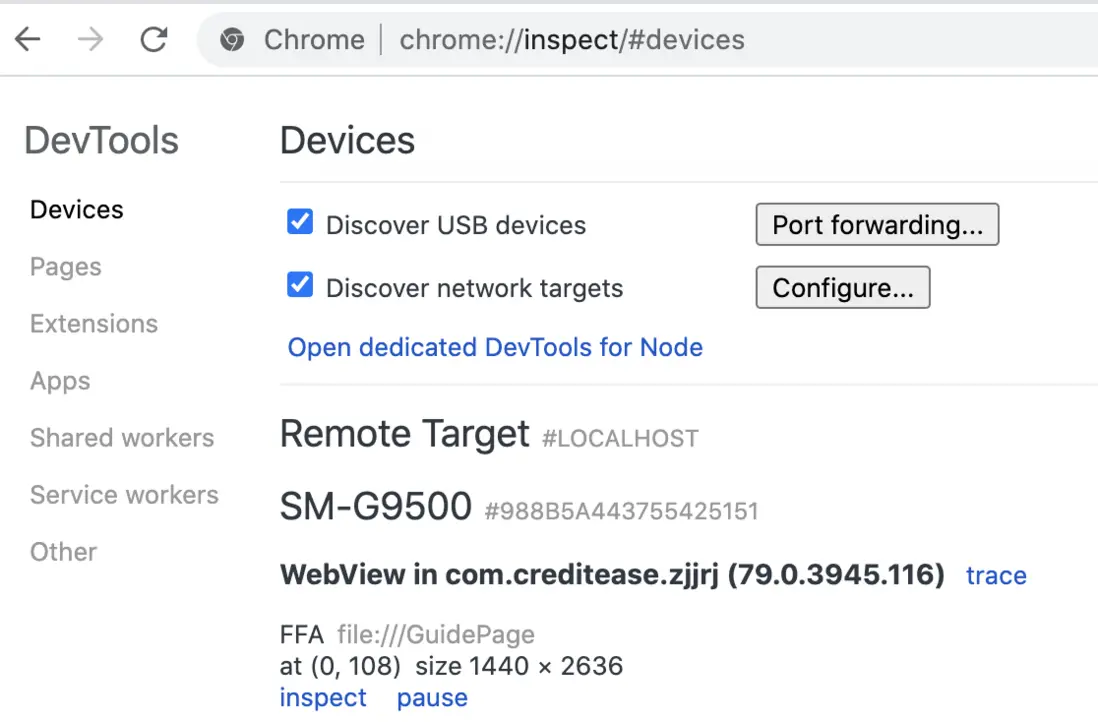Uncheck Discover USB devices
This screenshot has height=722, width=1098.
[300, 222]
